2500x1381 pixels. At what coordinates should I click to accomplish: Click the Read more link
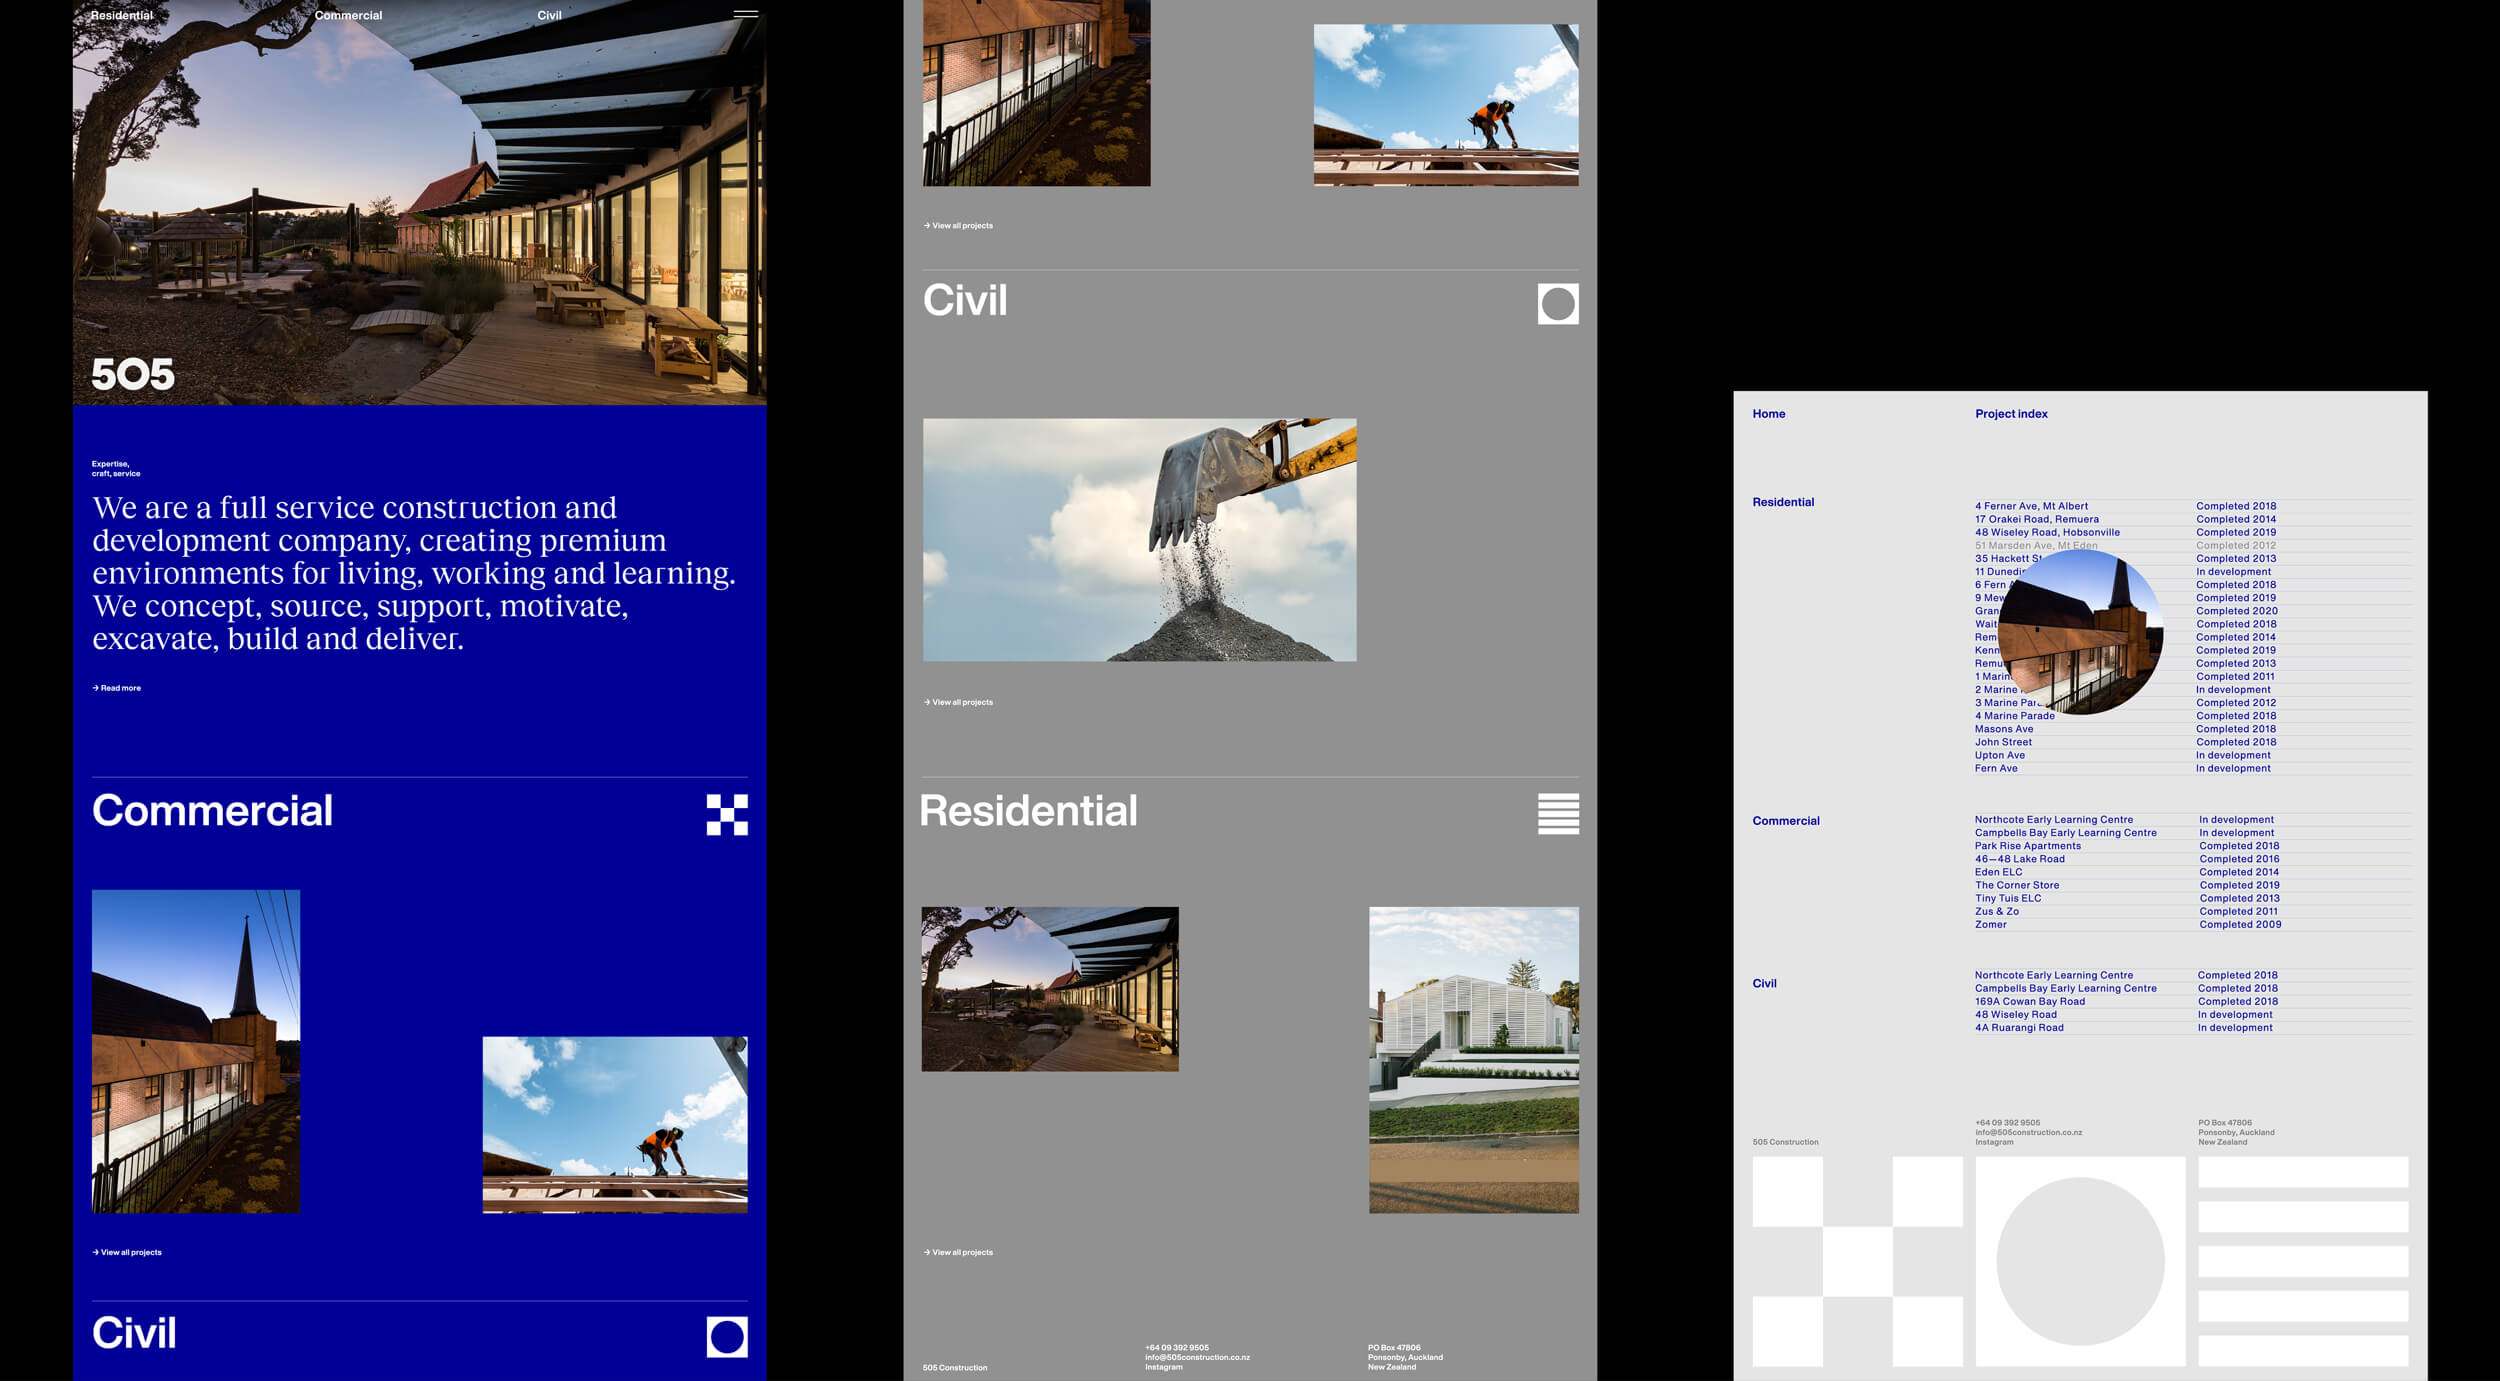pos(117,688)
